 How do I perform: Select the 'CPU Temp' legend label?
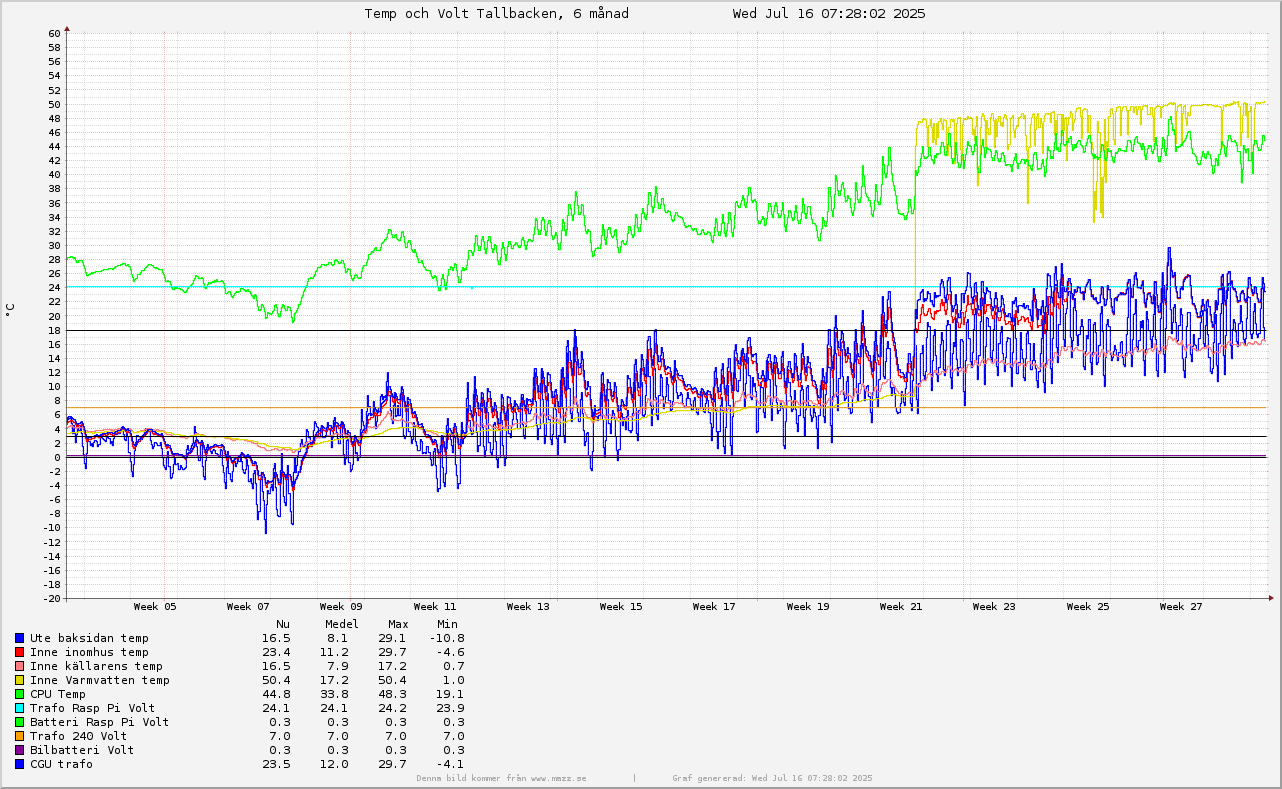pyautogui.click(x=58, y=694)
